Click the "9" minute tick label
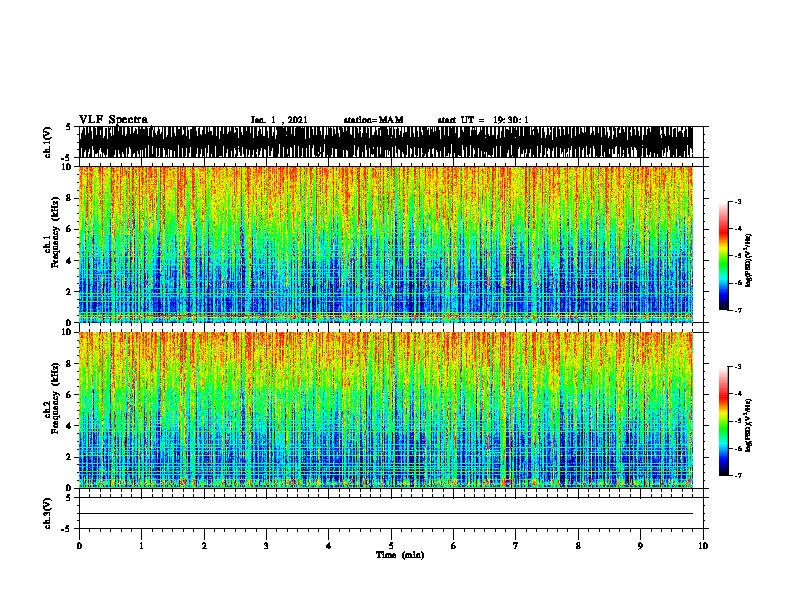The image size is (792, 612). (x=640, y=546)
